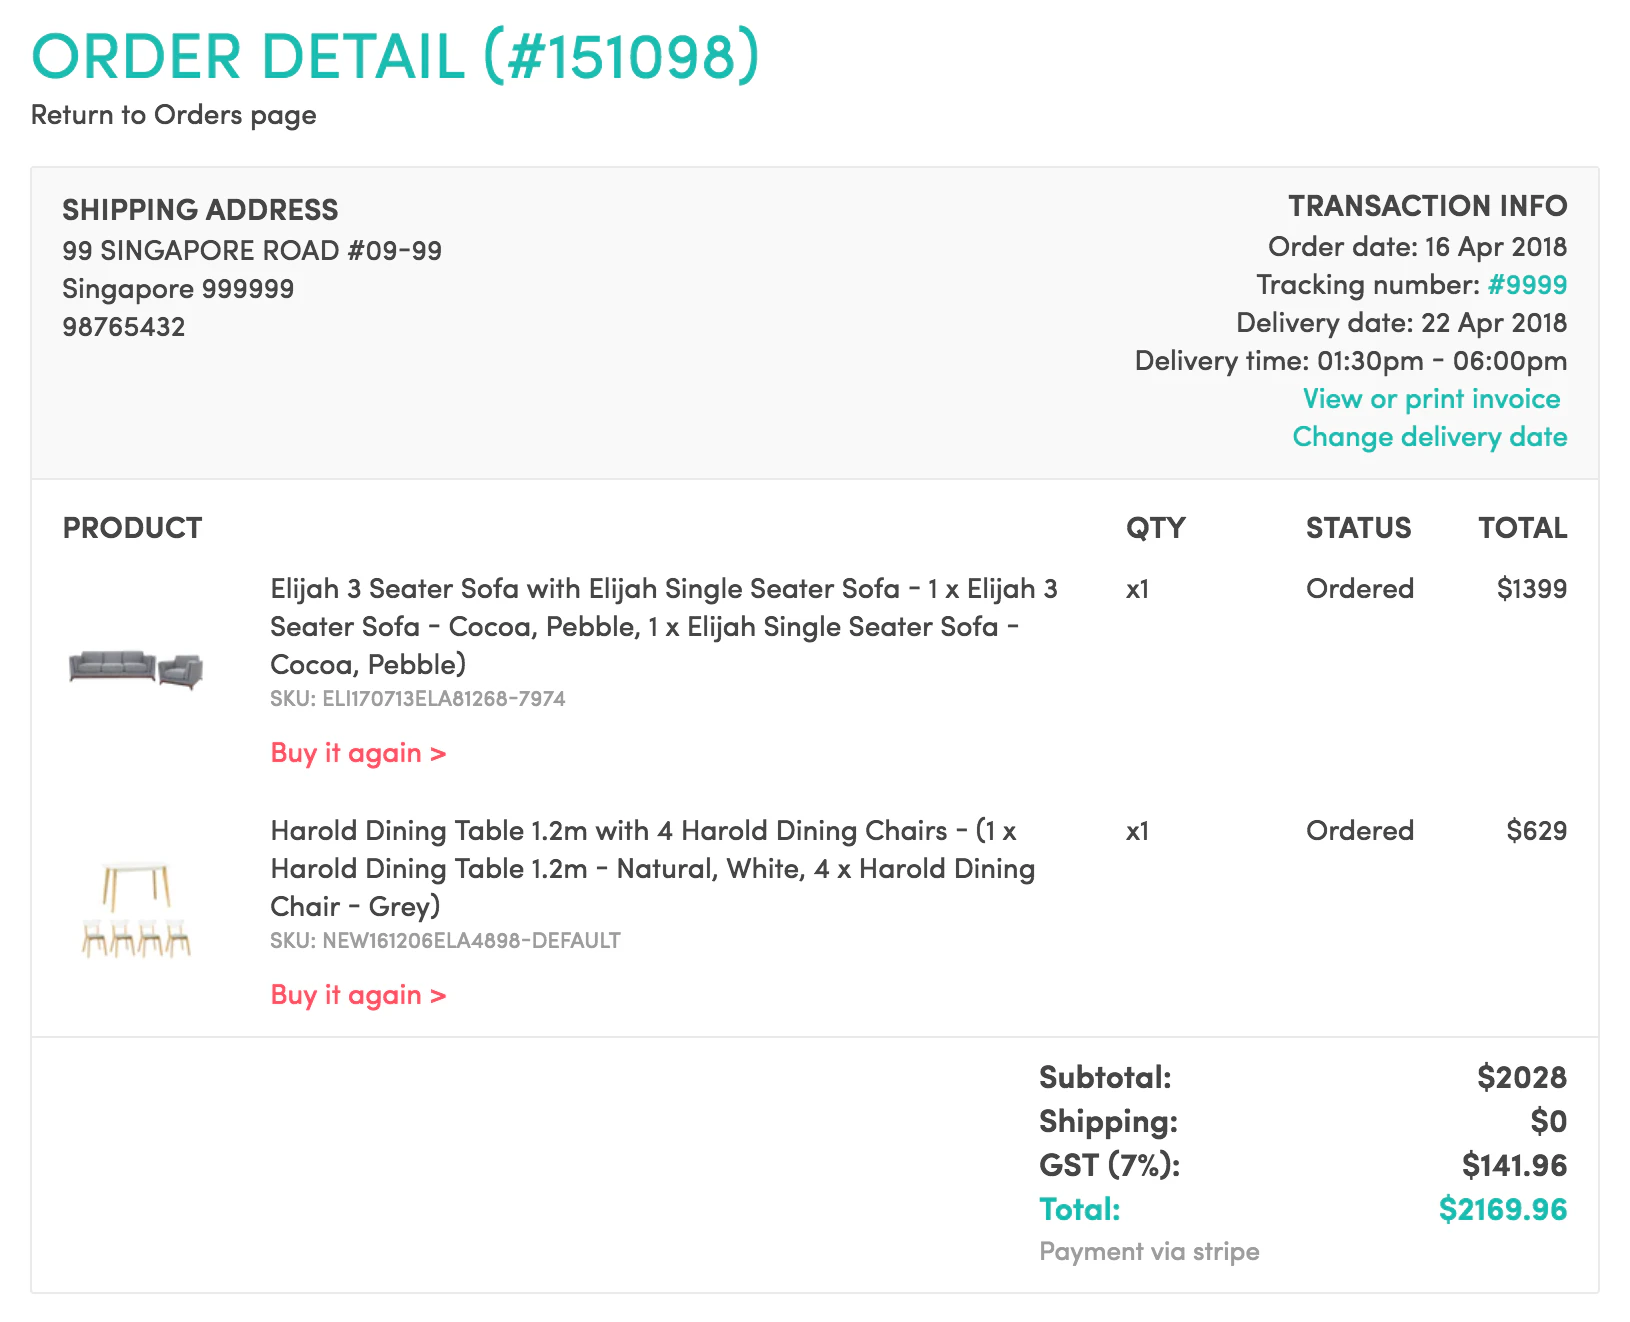1630x1322 pixels.
Task: Click the ORDER DETAIL (#151098) heading
Action: click(395, 57)
